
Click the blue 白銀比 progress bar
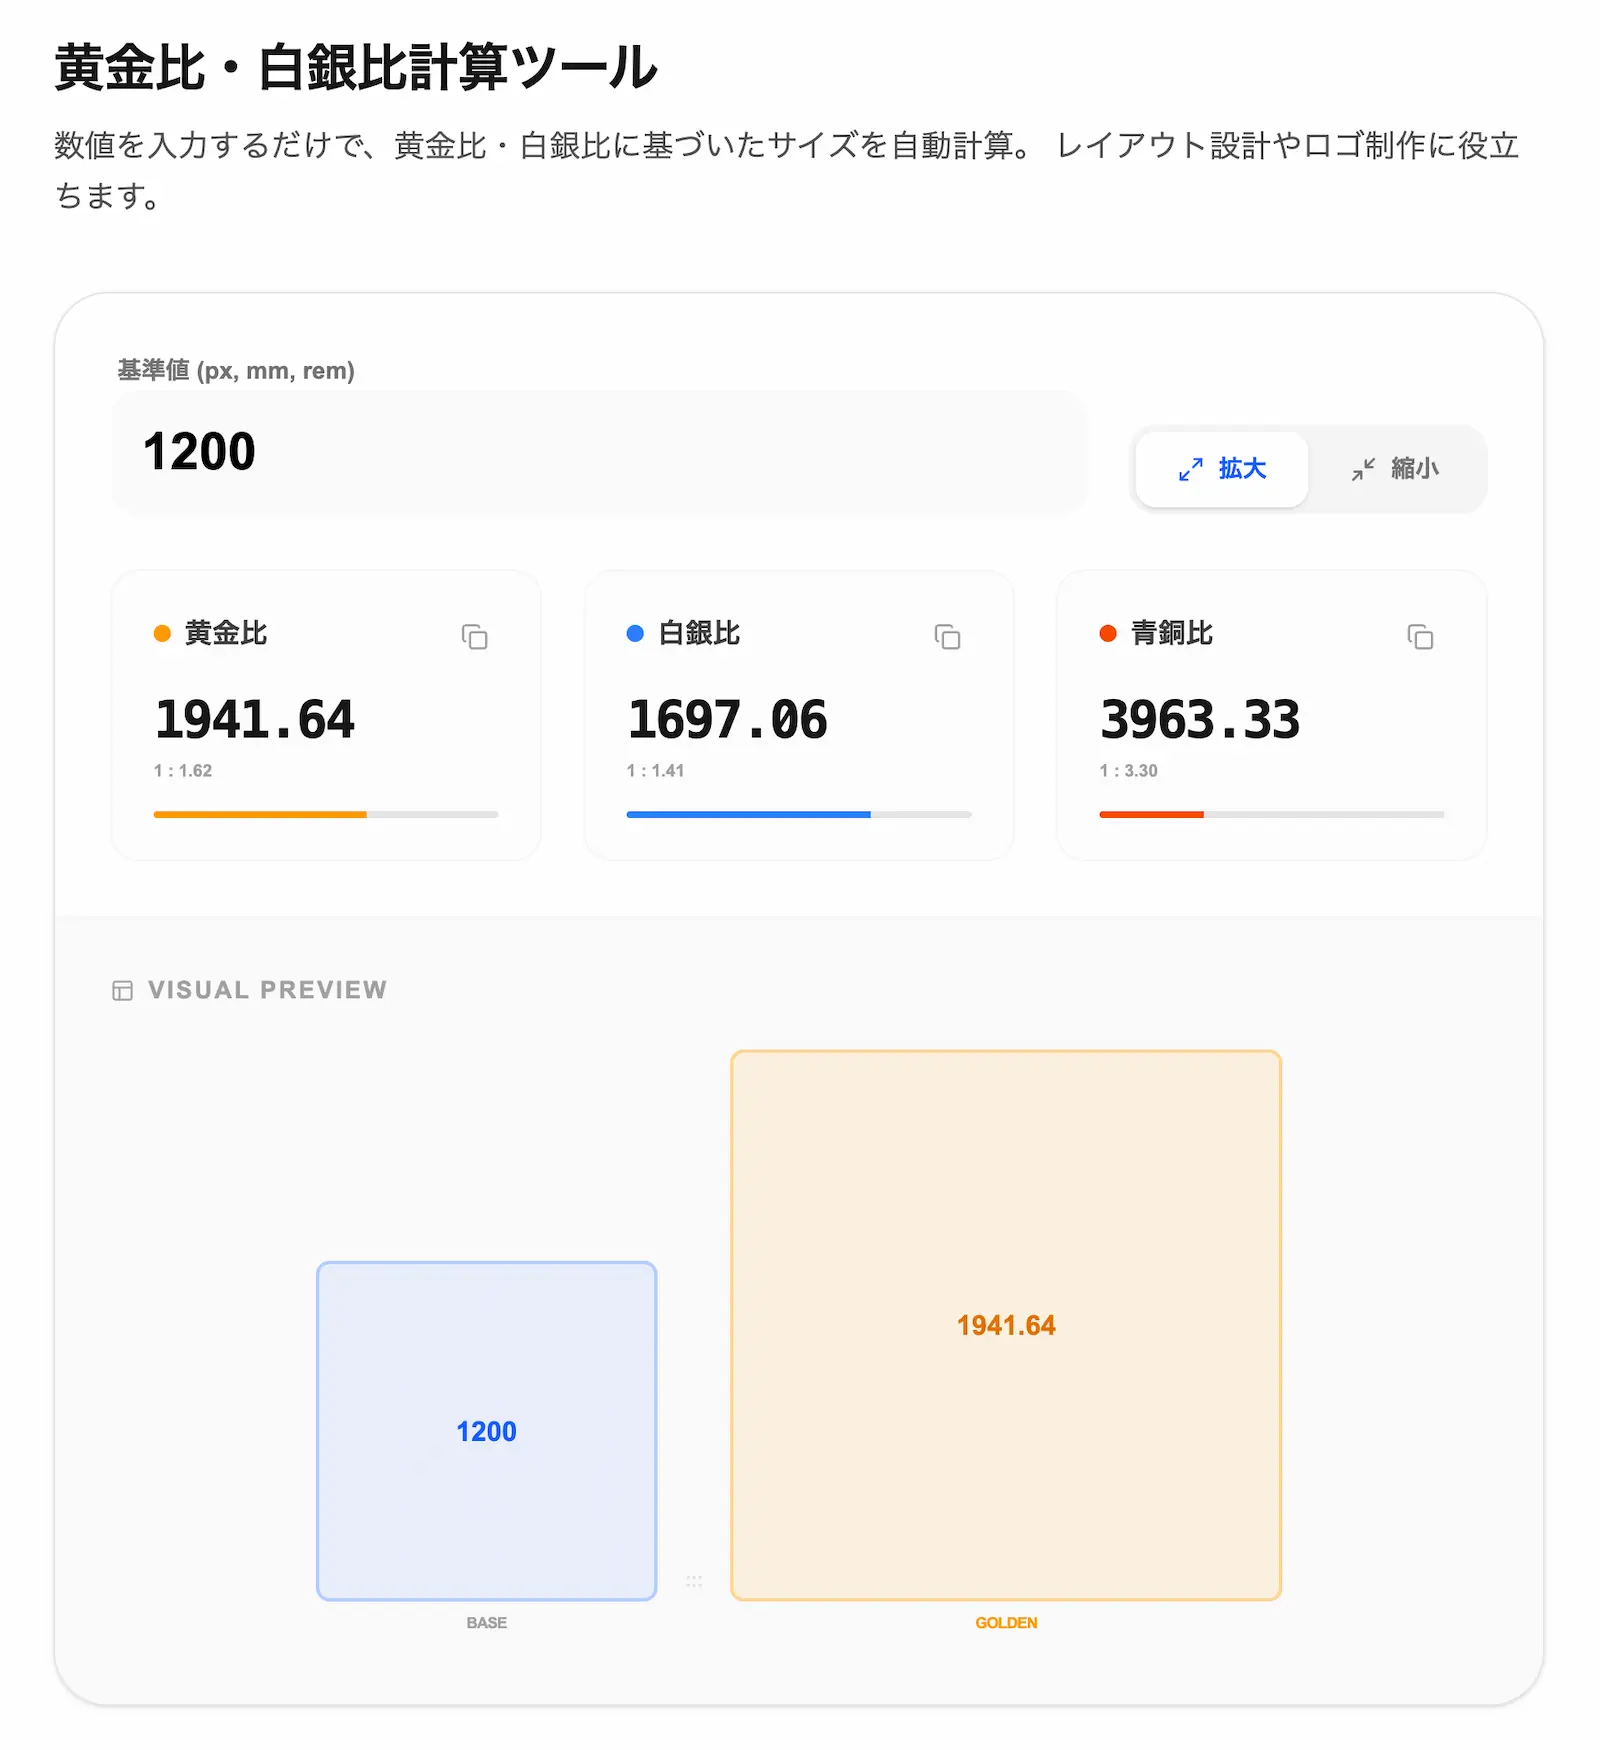pos(799,814)
